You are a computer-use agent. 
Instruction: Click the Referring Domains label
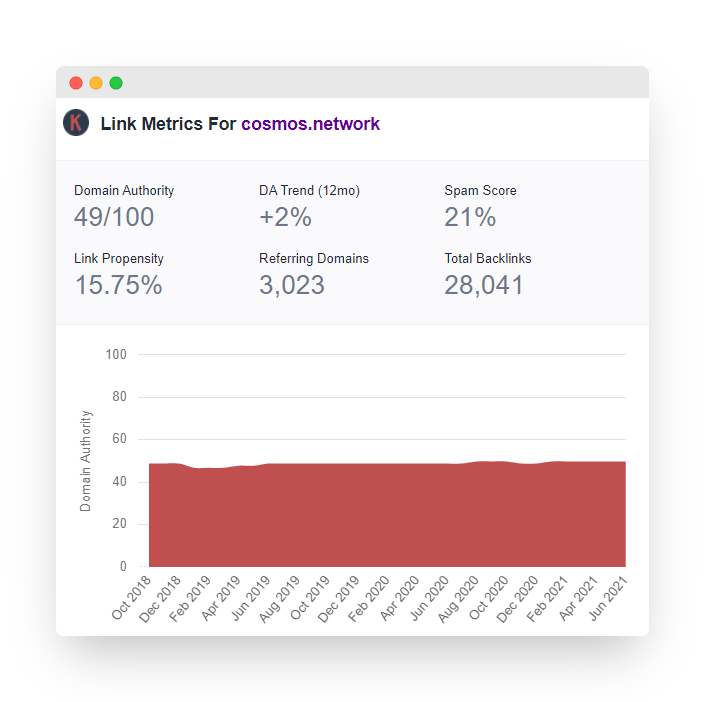coord(314,259)
